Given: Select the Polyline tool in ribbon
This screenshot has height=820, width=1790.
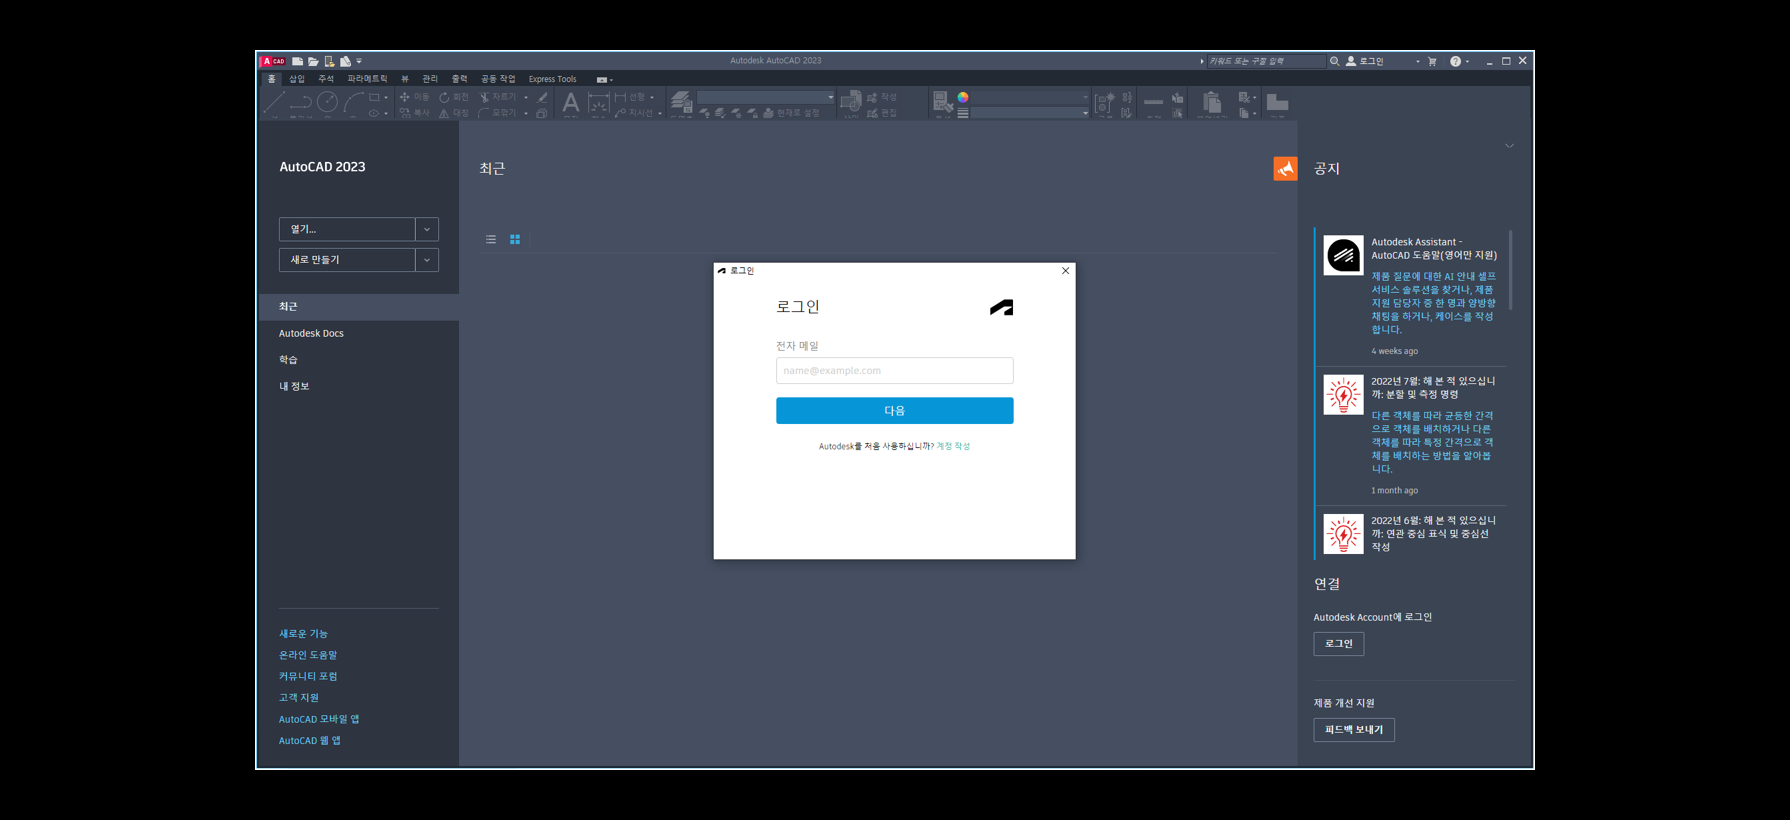Looking at the screenshot, I should tap(300, 103).
